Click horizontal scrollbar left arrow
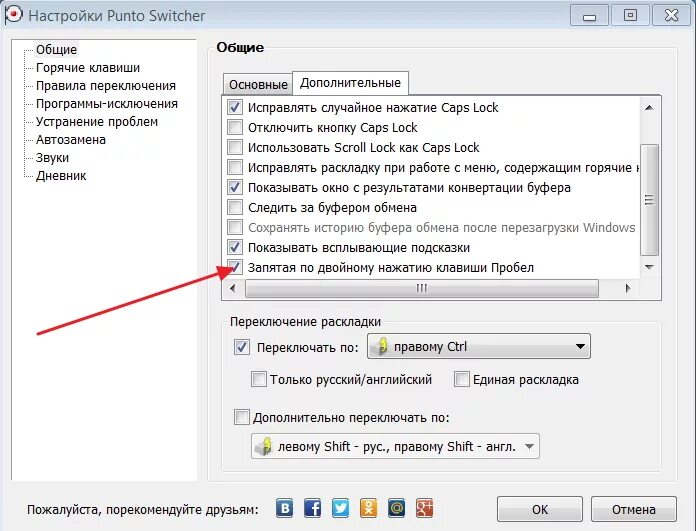 click(x=233, y=288)
